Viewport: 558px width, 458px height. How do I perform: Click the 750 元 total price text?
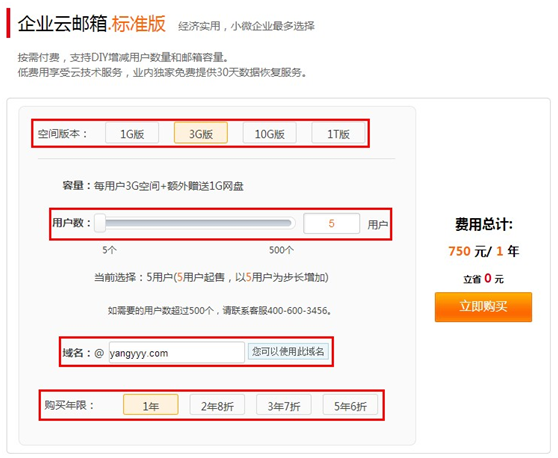469,251
